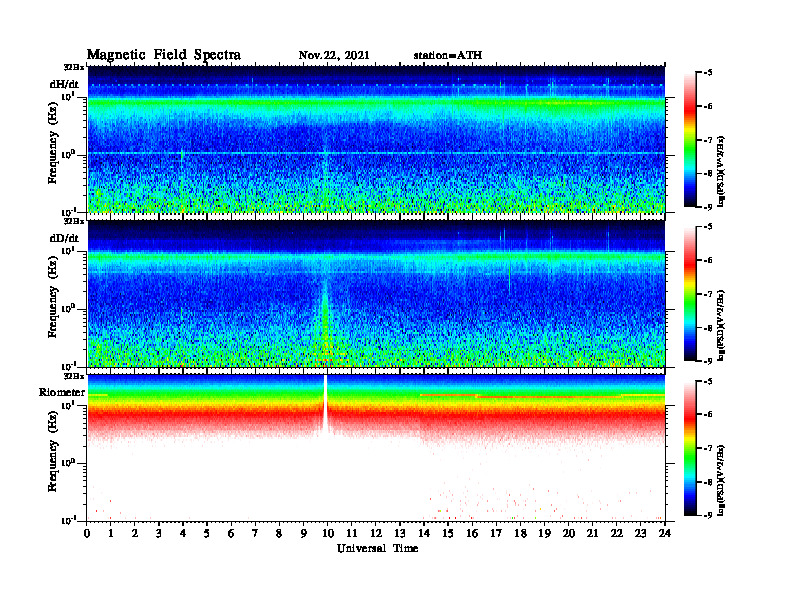Screen dimensions: 792x612
Task: Click hour '24' on the time axis
Action: [664, 533]
